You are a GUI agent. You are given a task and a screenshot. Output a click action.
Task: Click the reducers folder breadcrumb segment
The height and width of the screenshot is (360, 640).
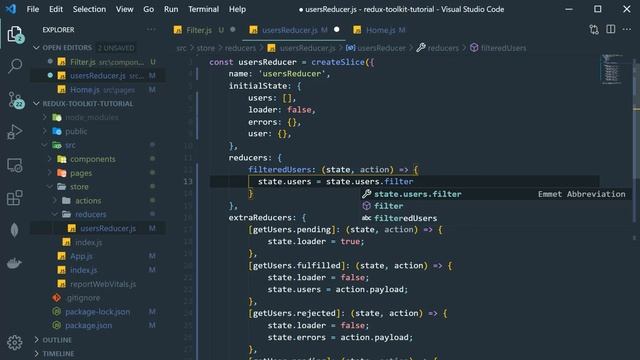(x=240, y=48)
